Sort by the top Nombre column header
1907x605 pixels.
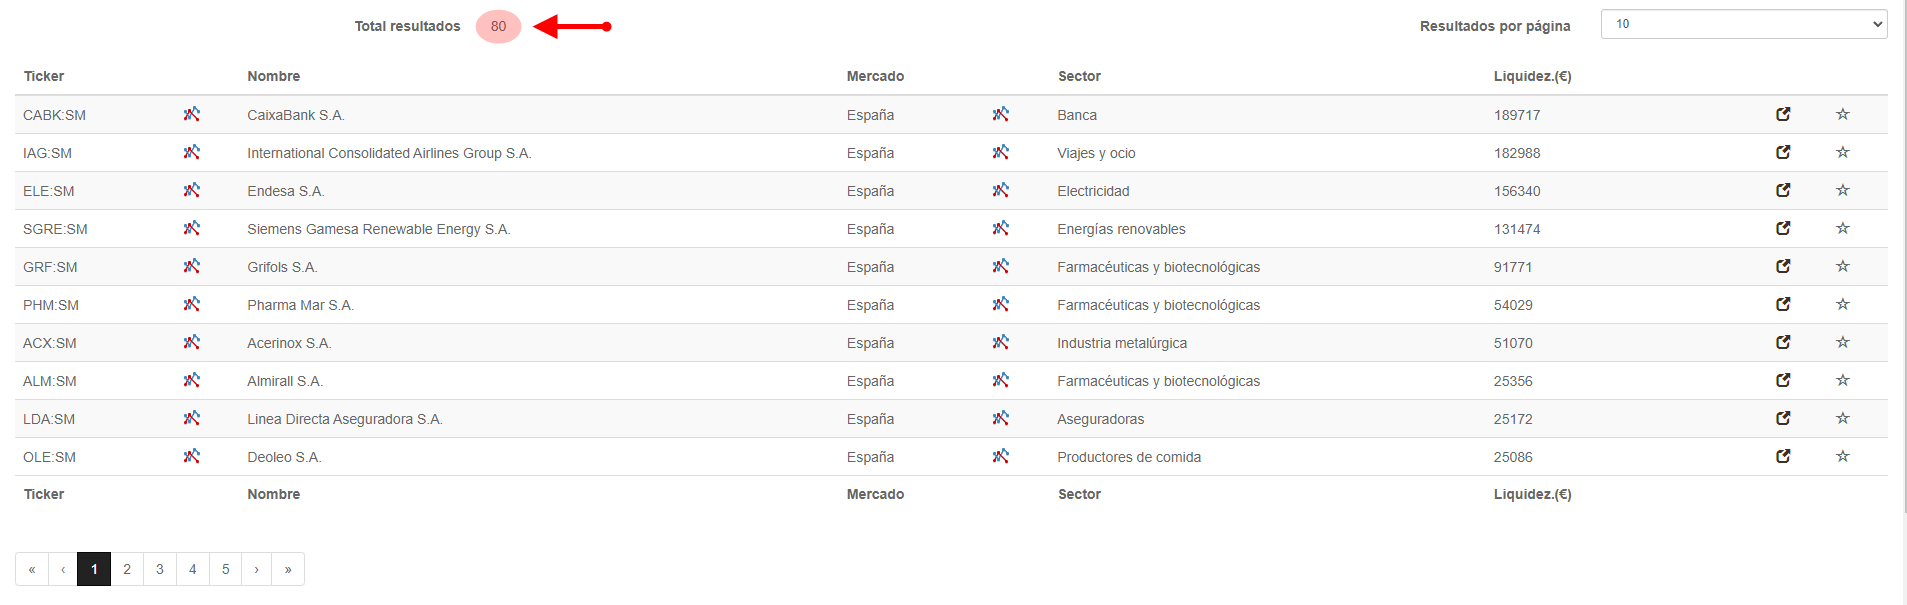tap(273, 76)
